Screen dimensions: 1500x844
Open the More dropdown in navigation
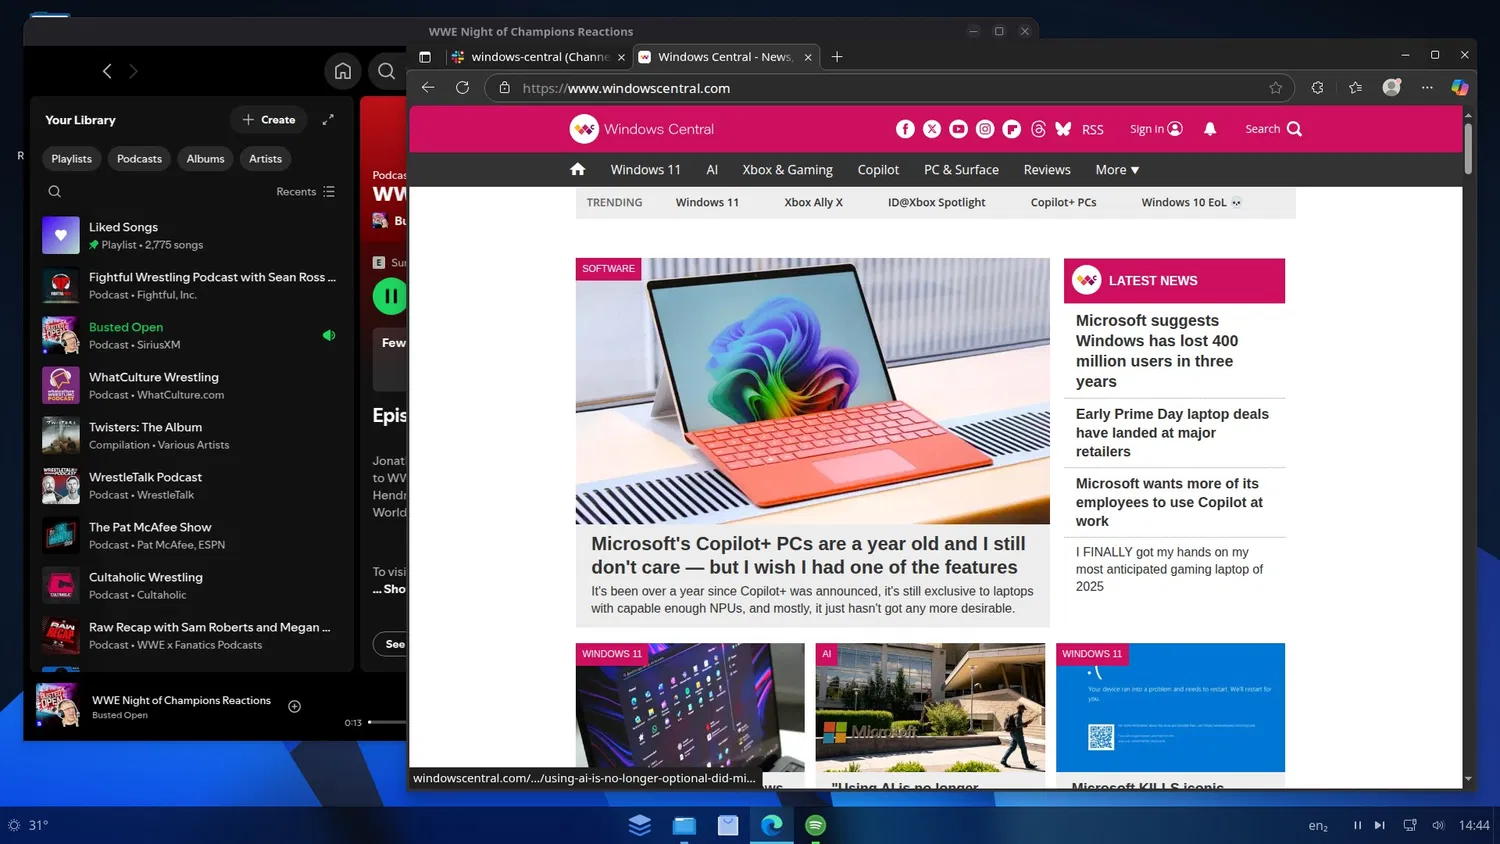tap(1117, 170)
